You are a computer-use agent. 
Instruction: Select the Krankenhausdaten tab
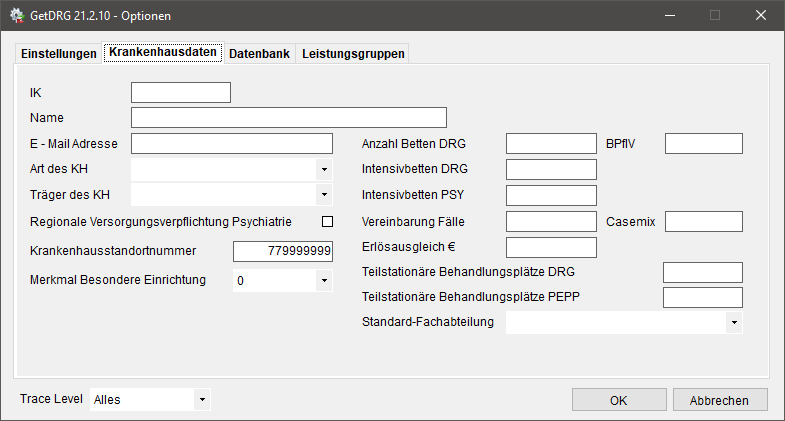pyautogui.click(x=162, y=53)
